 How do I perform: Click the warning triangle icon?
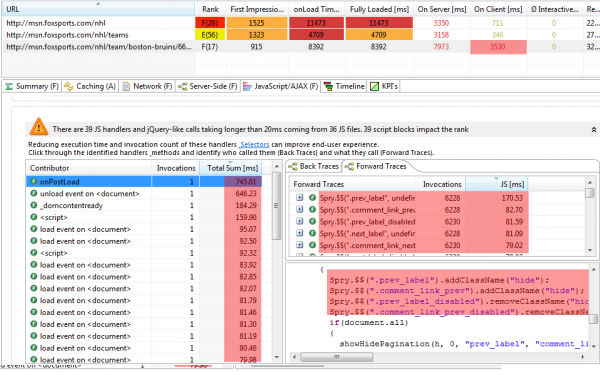click(39, 127)
